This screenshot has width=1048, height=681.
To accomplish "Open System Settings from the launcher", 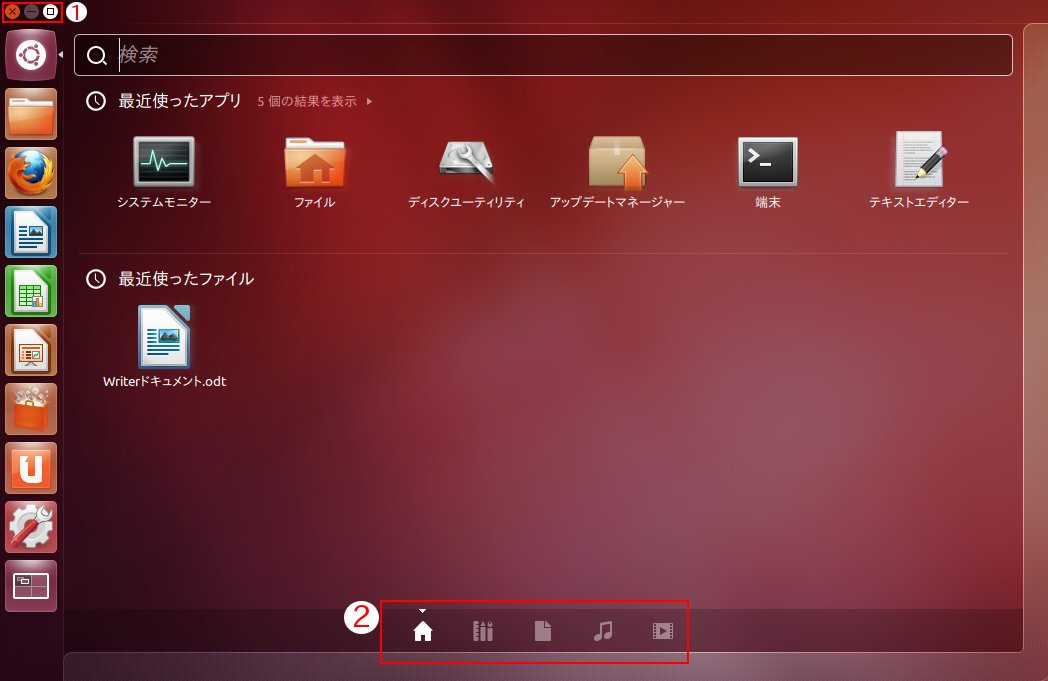I will click(30, 527).
